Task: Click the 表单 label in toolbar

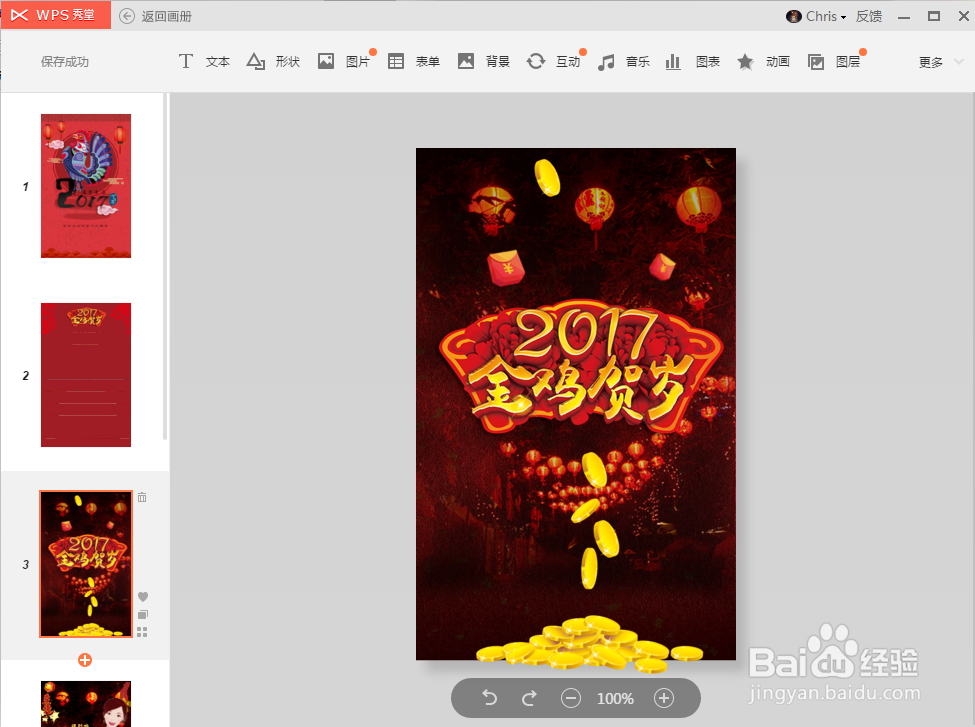Action: tap(428, 62)
